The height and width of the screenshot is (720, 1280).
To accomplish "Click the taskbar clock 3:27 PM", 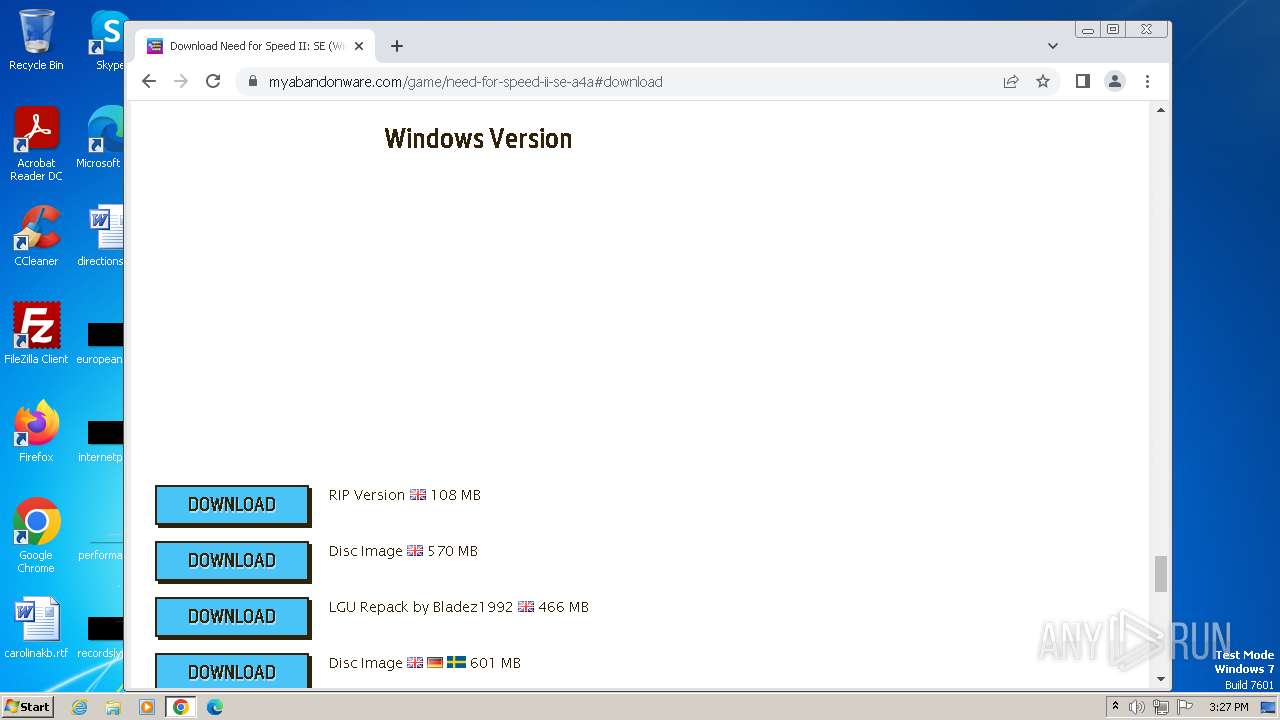I will coord(1229,707).
